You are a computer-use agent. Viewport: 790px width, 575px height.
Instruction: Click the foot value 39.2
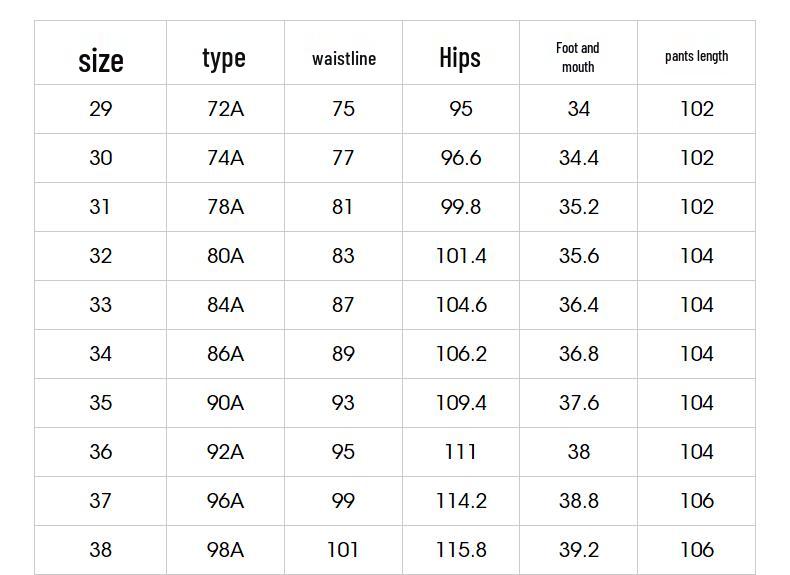tap(579, 549)
